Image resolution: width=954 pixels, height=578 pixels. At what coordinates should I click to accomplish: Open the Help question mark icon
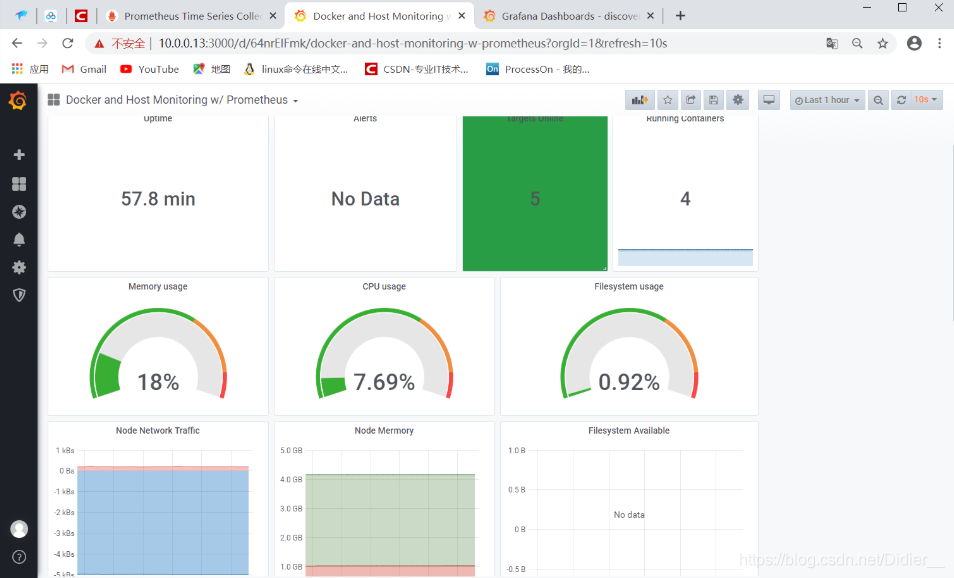(x=19, y=557)
